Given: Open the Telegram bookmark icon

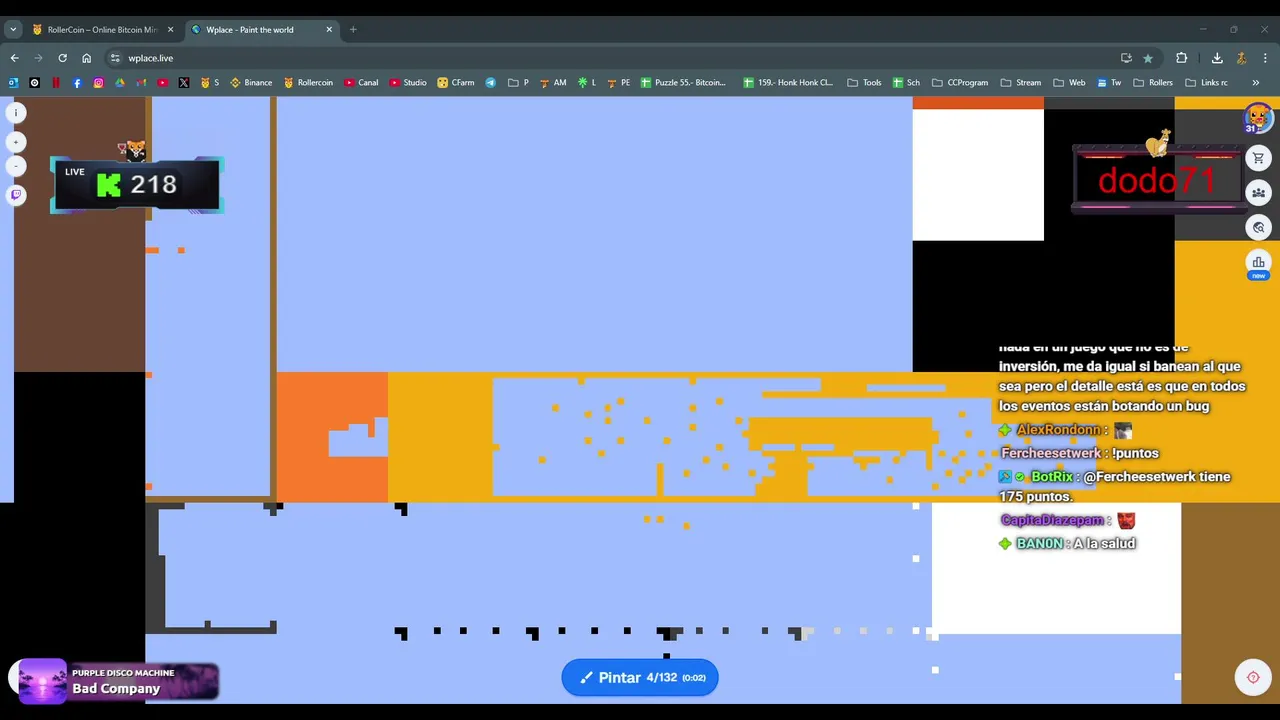Looking at the screenshot, I should tap(490, 83).
